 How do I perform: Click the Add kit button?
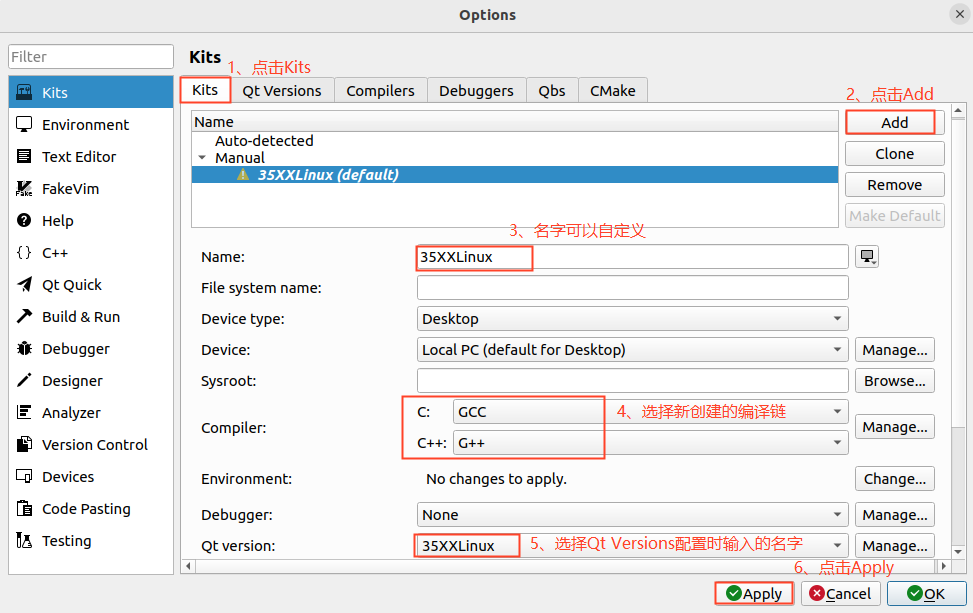[x=894, y=122]
